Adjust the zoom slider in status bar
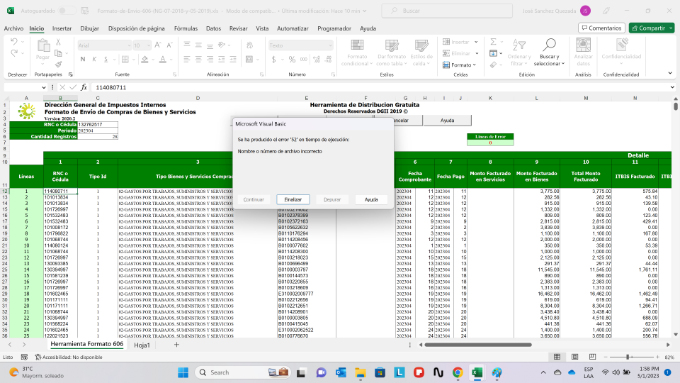680x383 pixels. click(x=628, y=357)
